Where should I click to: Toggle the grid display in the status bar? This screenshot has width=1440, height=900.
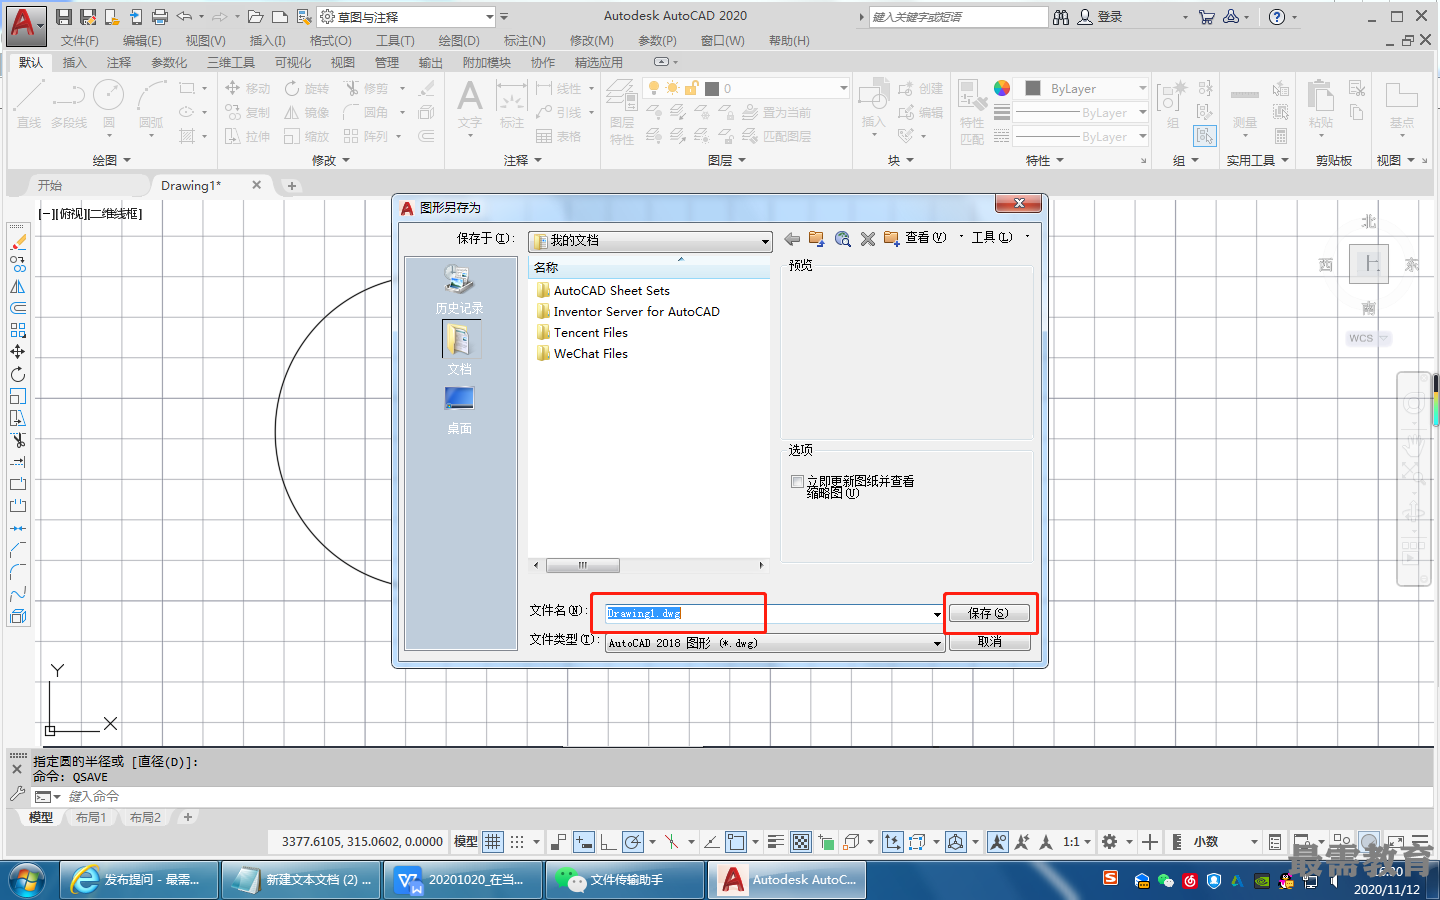(x=493, y=842)
